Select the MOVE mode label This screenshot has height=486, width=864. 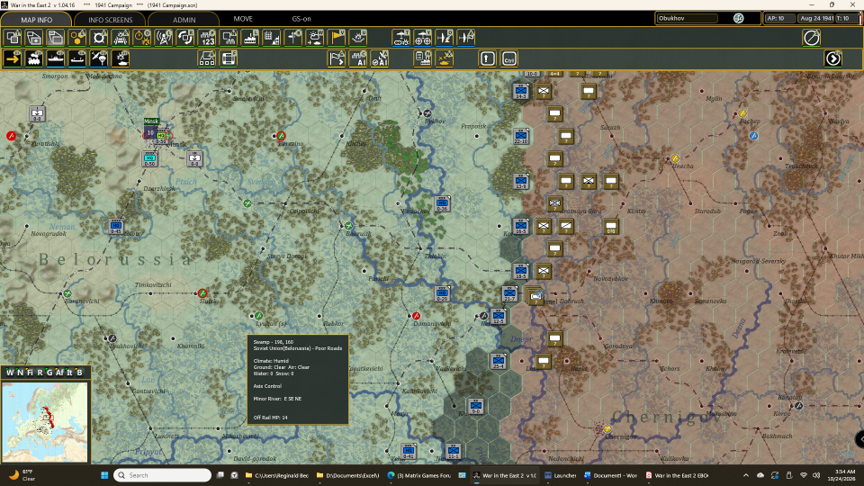pos(243,19)
